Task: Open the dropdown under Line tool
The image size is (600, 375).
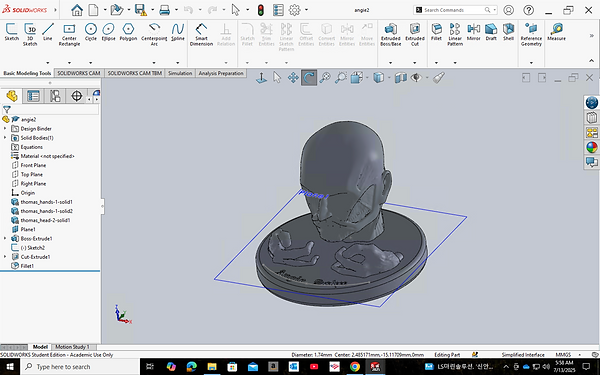Action: [x=48, y=63]
